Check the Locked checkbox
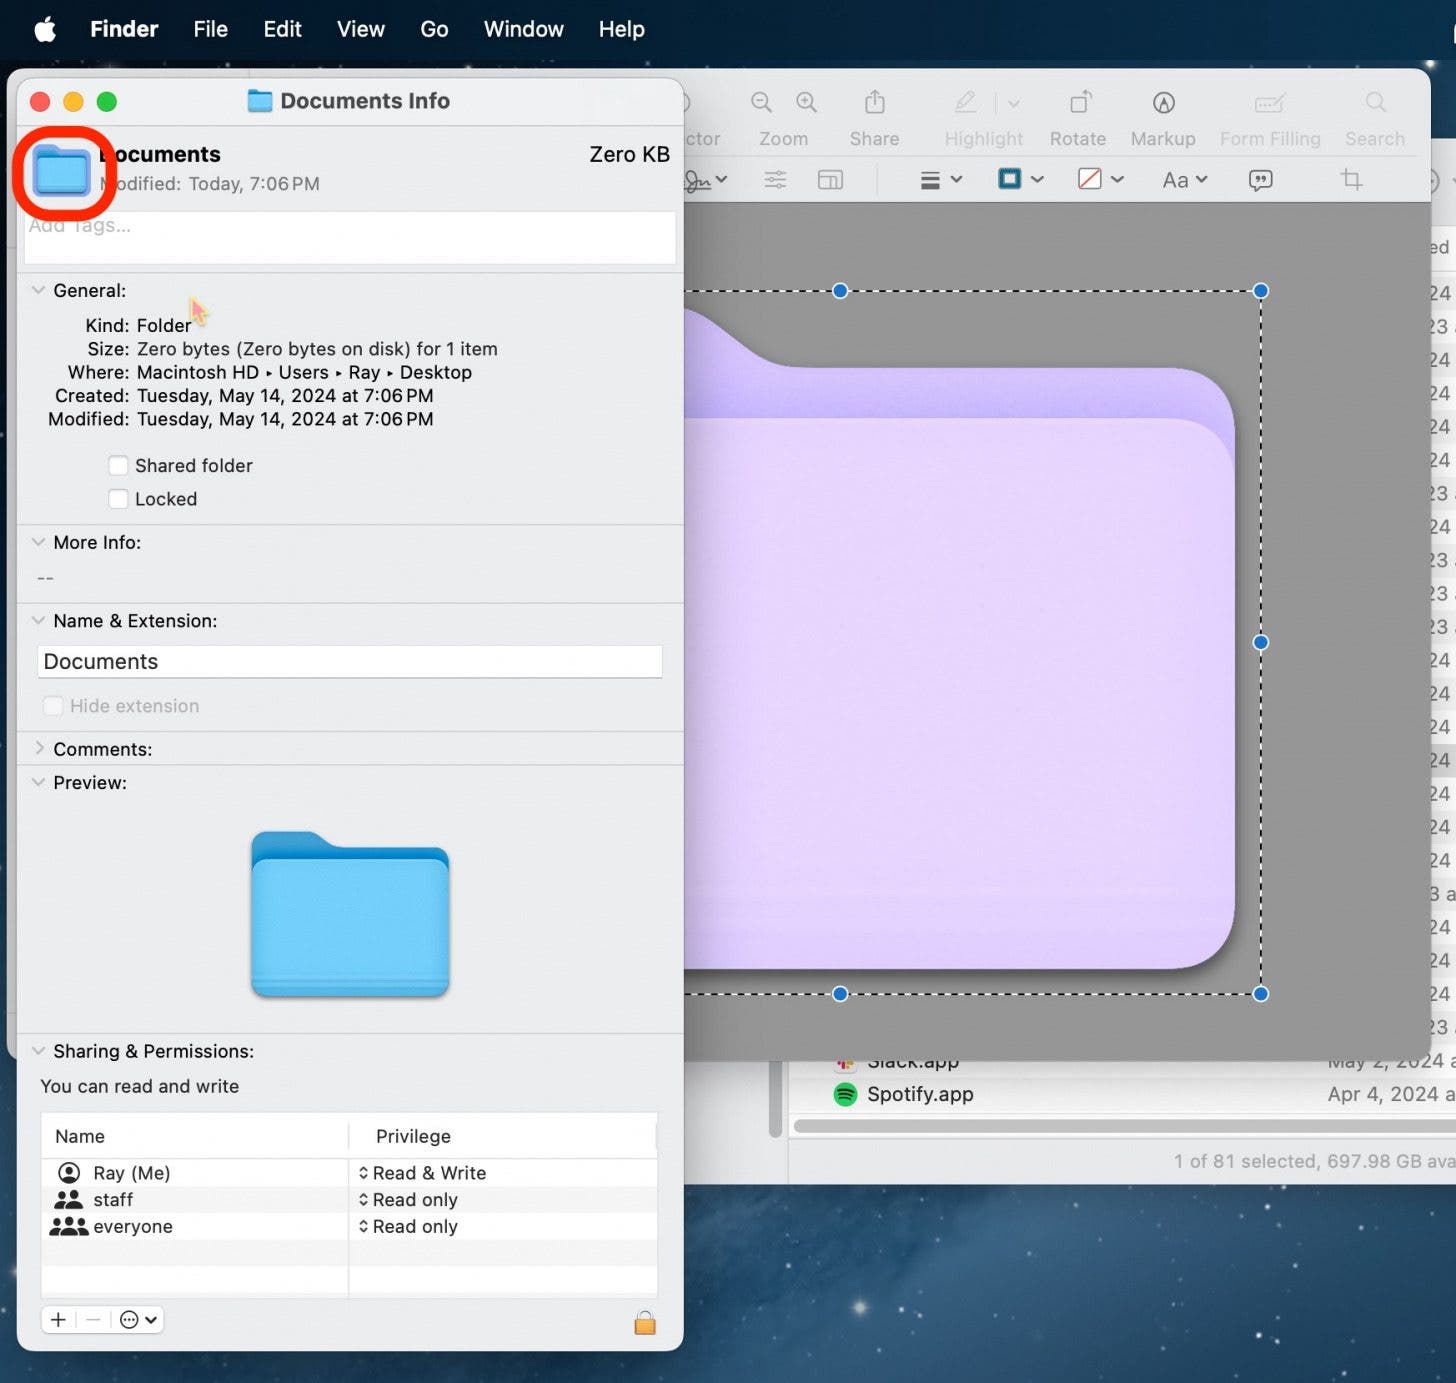The height and width of the screenshot is (1383, 1456). click(118, 498)
